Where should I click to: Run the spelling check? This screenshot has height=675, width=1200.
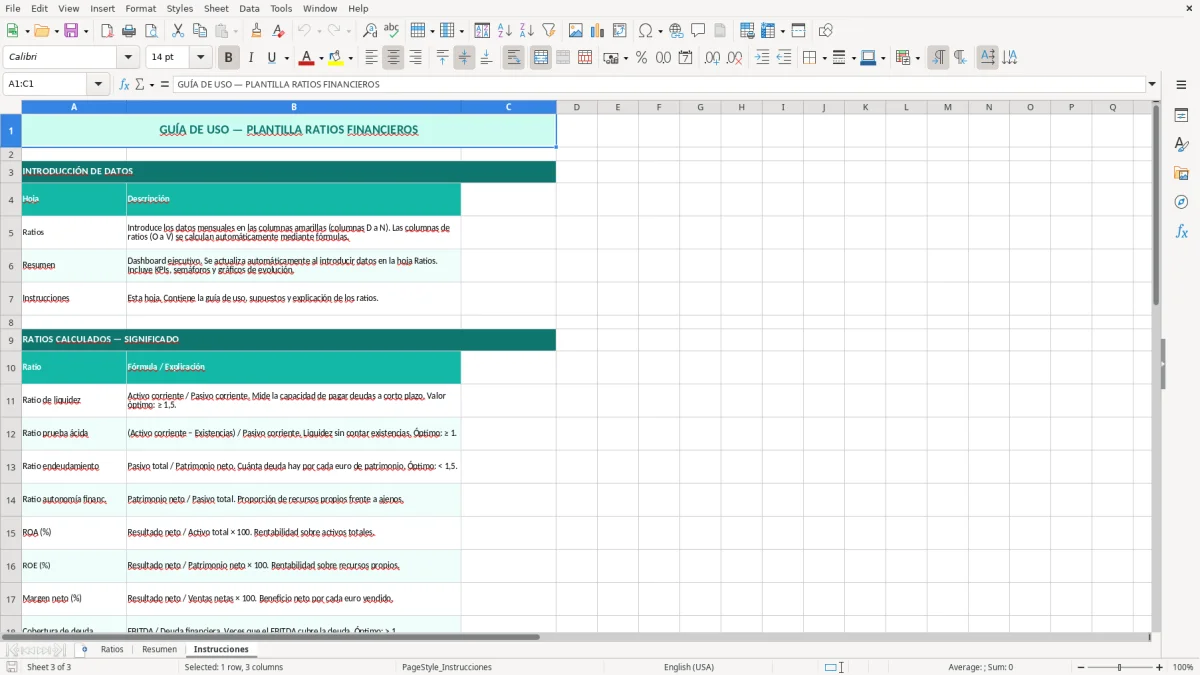pyautogui.click(x=392, y=31)
